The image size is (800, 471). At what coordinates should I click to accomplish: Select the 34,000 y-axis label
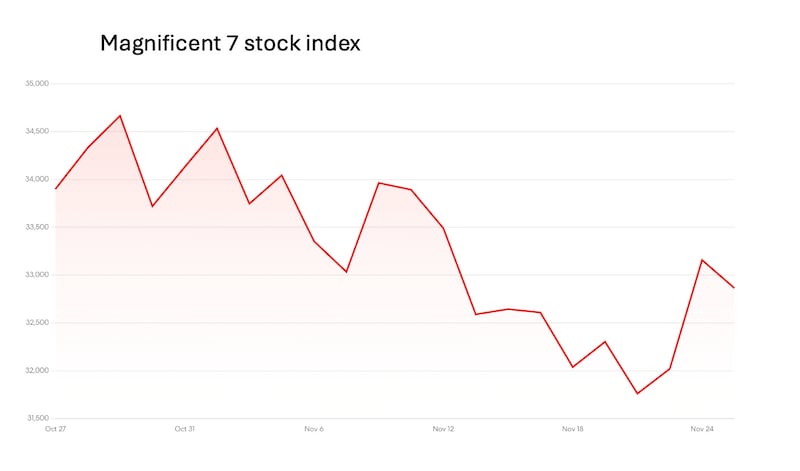point(37,179)
